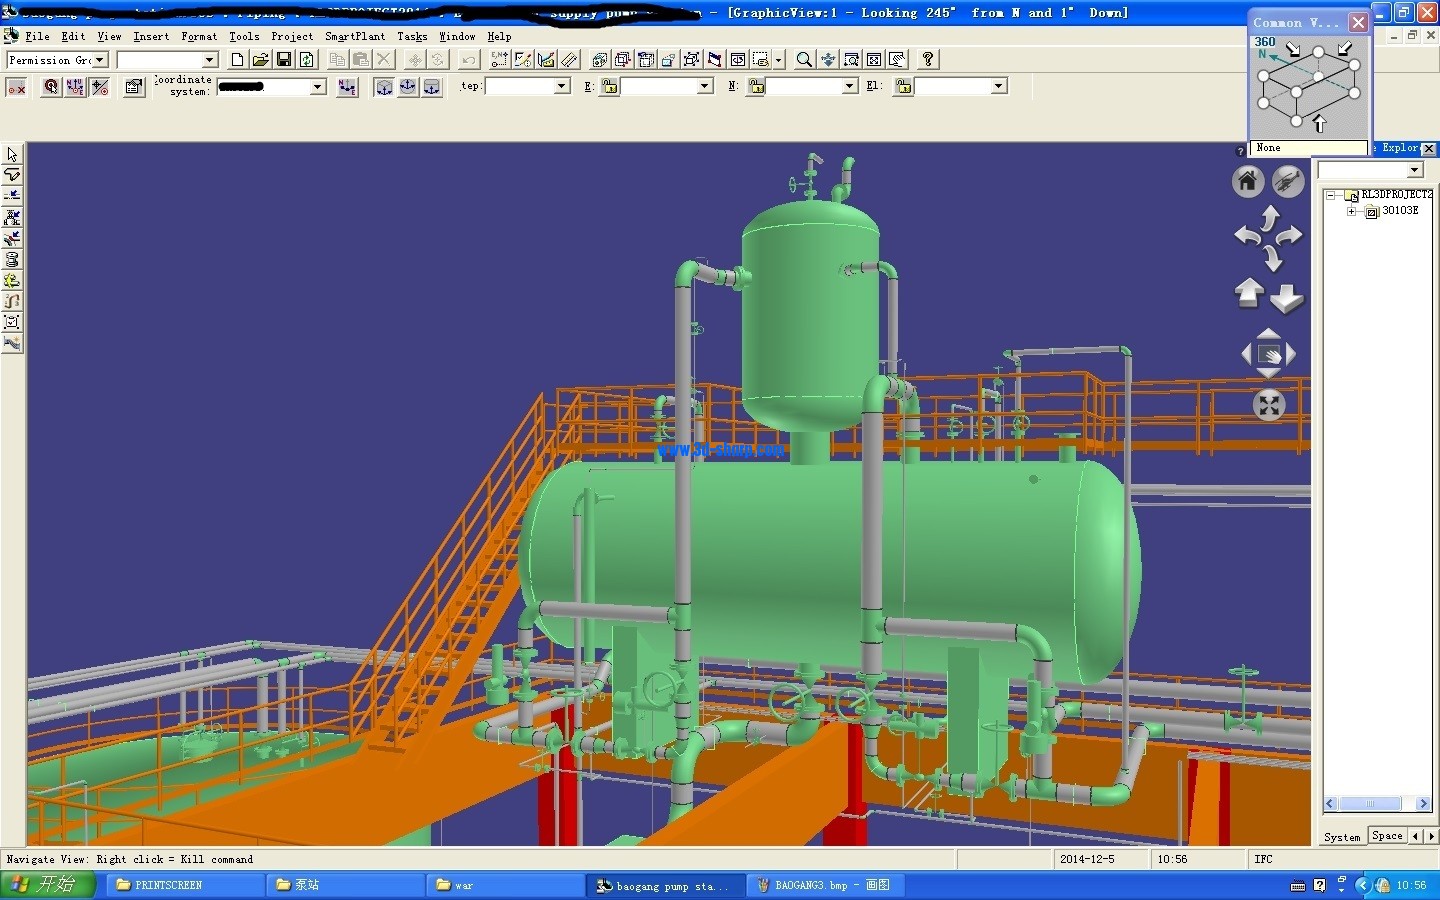The width and height of the screenshot is (1440, 900).
Task: Click the Fit-all arrows round button
Action: click(x=1269, y=405)
